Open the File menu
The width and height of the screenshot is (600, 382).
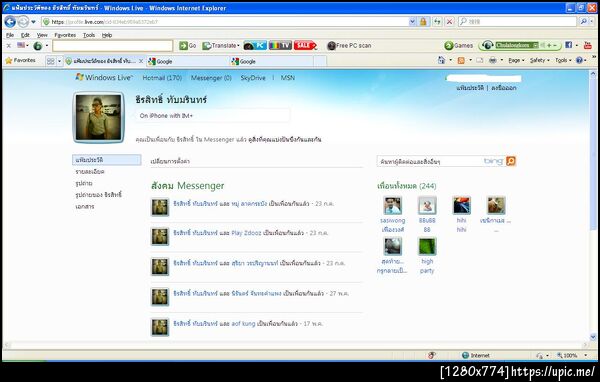pyautogui.click(x=10, y=35)
